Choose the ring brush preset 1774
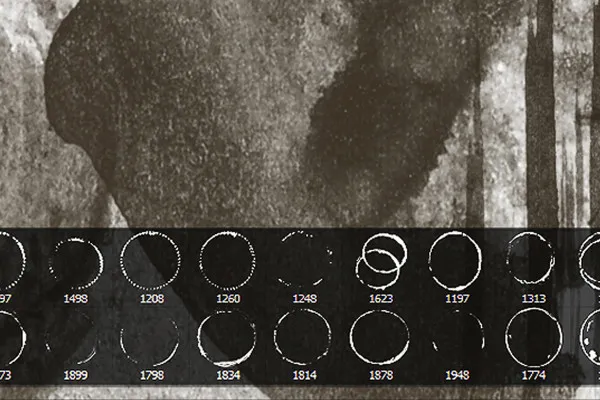600x400 pixels. [534, 337]
